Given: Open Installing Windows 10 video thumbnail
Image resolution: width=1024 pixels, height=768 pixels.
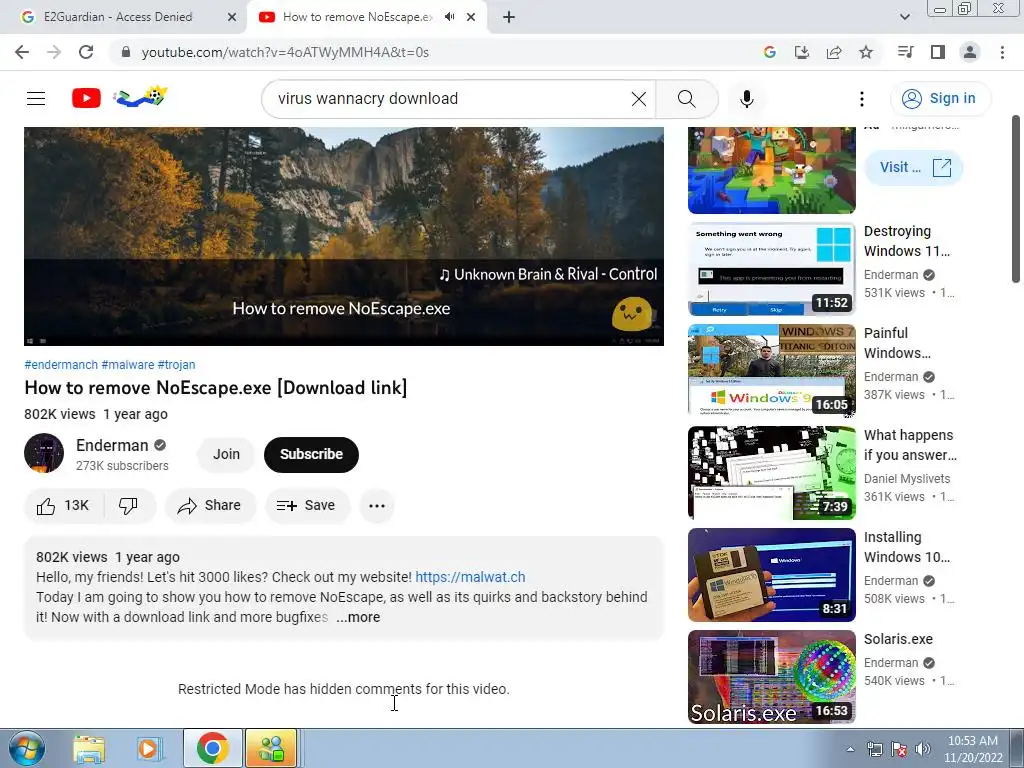Looking at the screenshot, I should point(771,575).
